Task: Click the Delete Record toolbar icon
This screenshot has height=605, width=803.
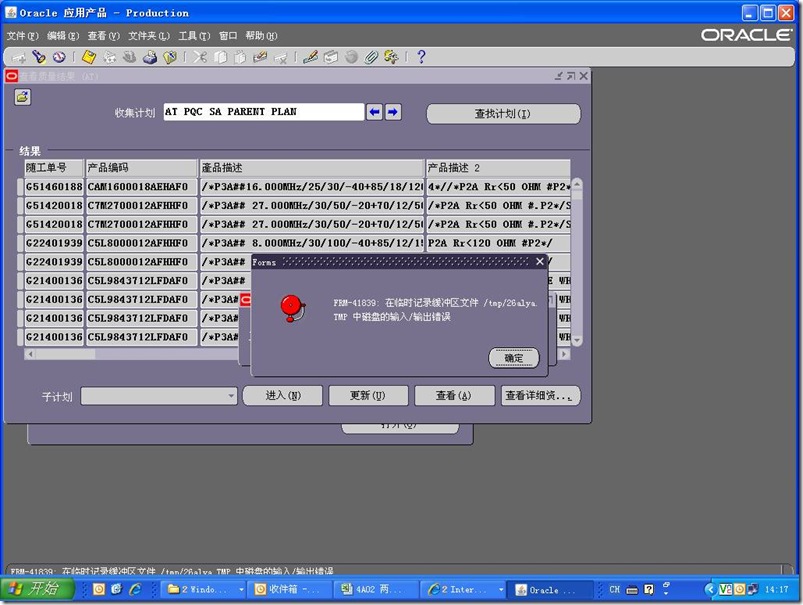Action: (281, 57)
